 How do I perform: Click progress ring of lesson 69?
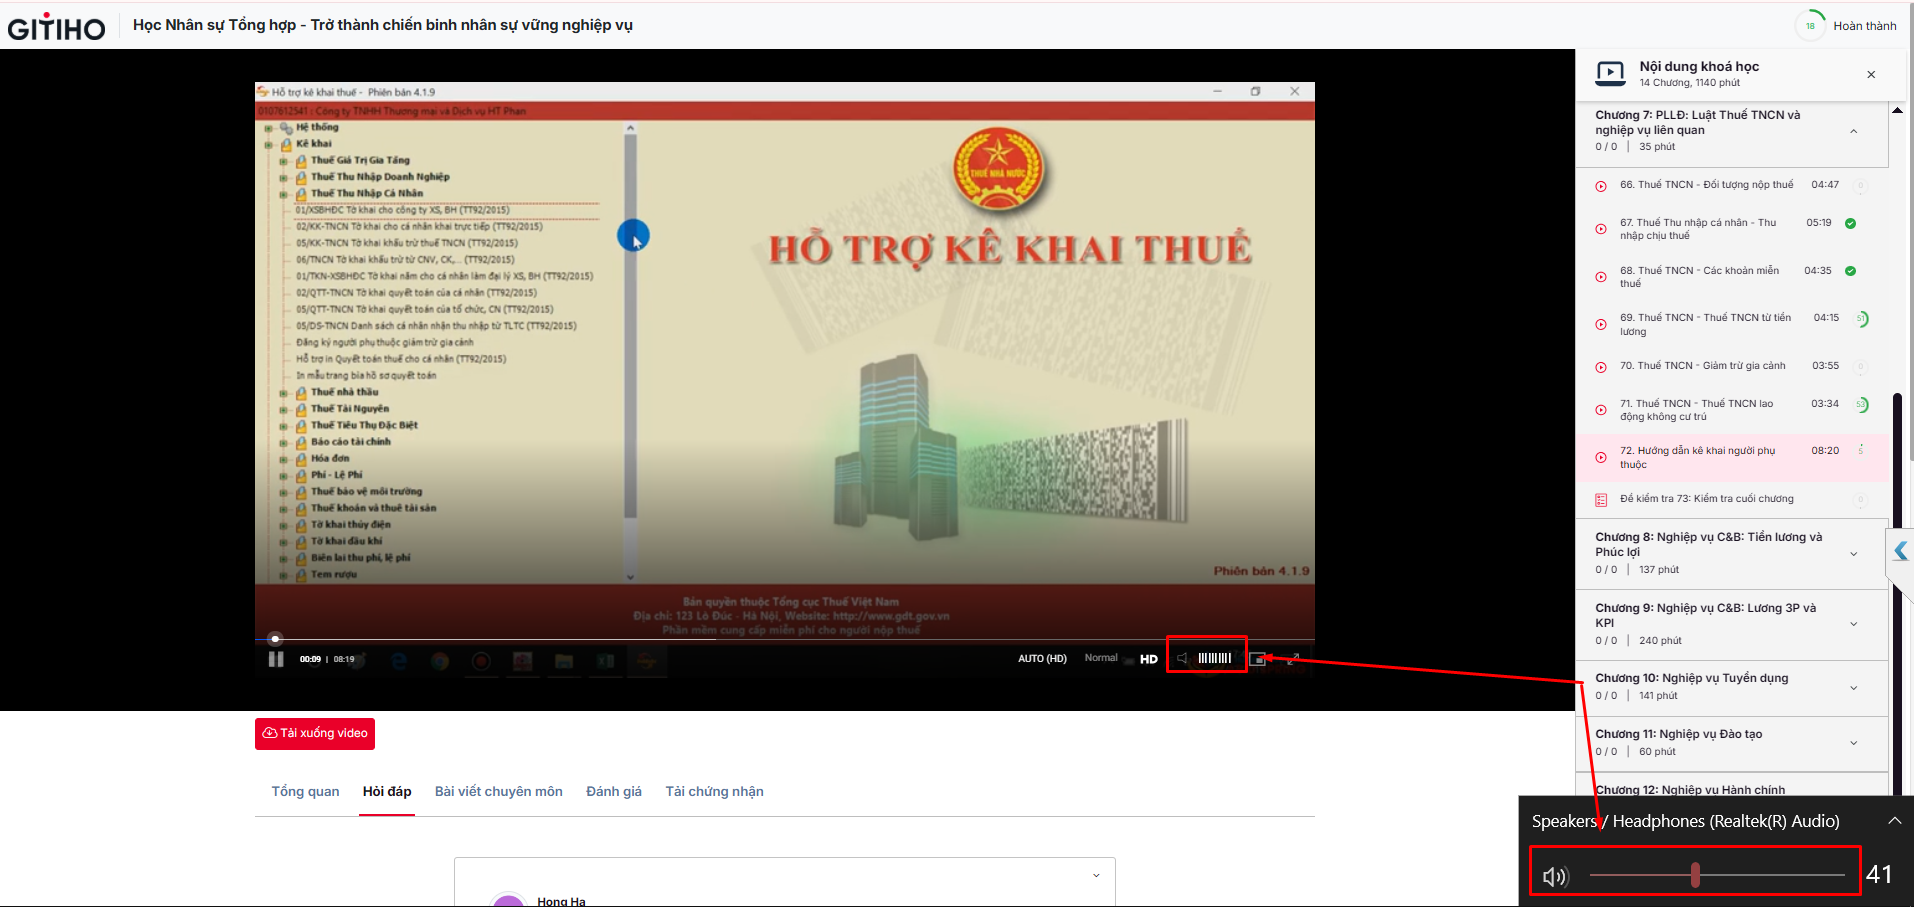[1861, 319]
